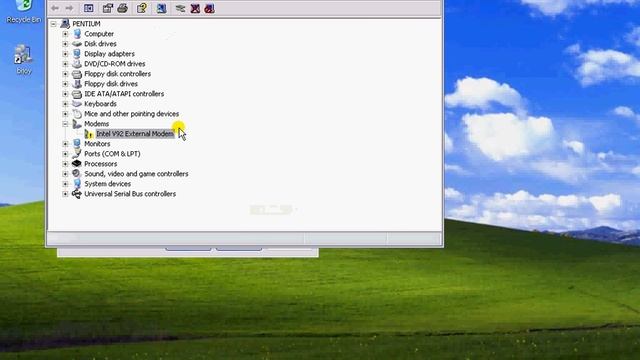Image resolution: width=640 pixels, height=360 pixels.
Task: Click the Forward arrow in toolbar
Action: [x=69, y=8]
